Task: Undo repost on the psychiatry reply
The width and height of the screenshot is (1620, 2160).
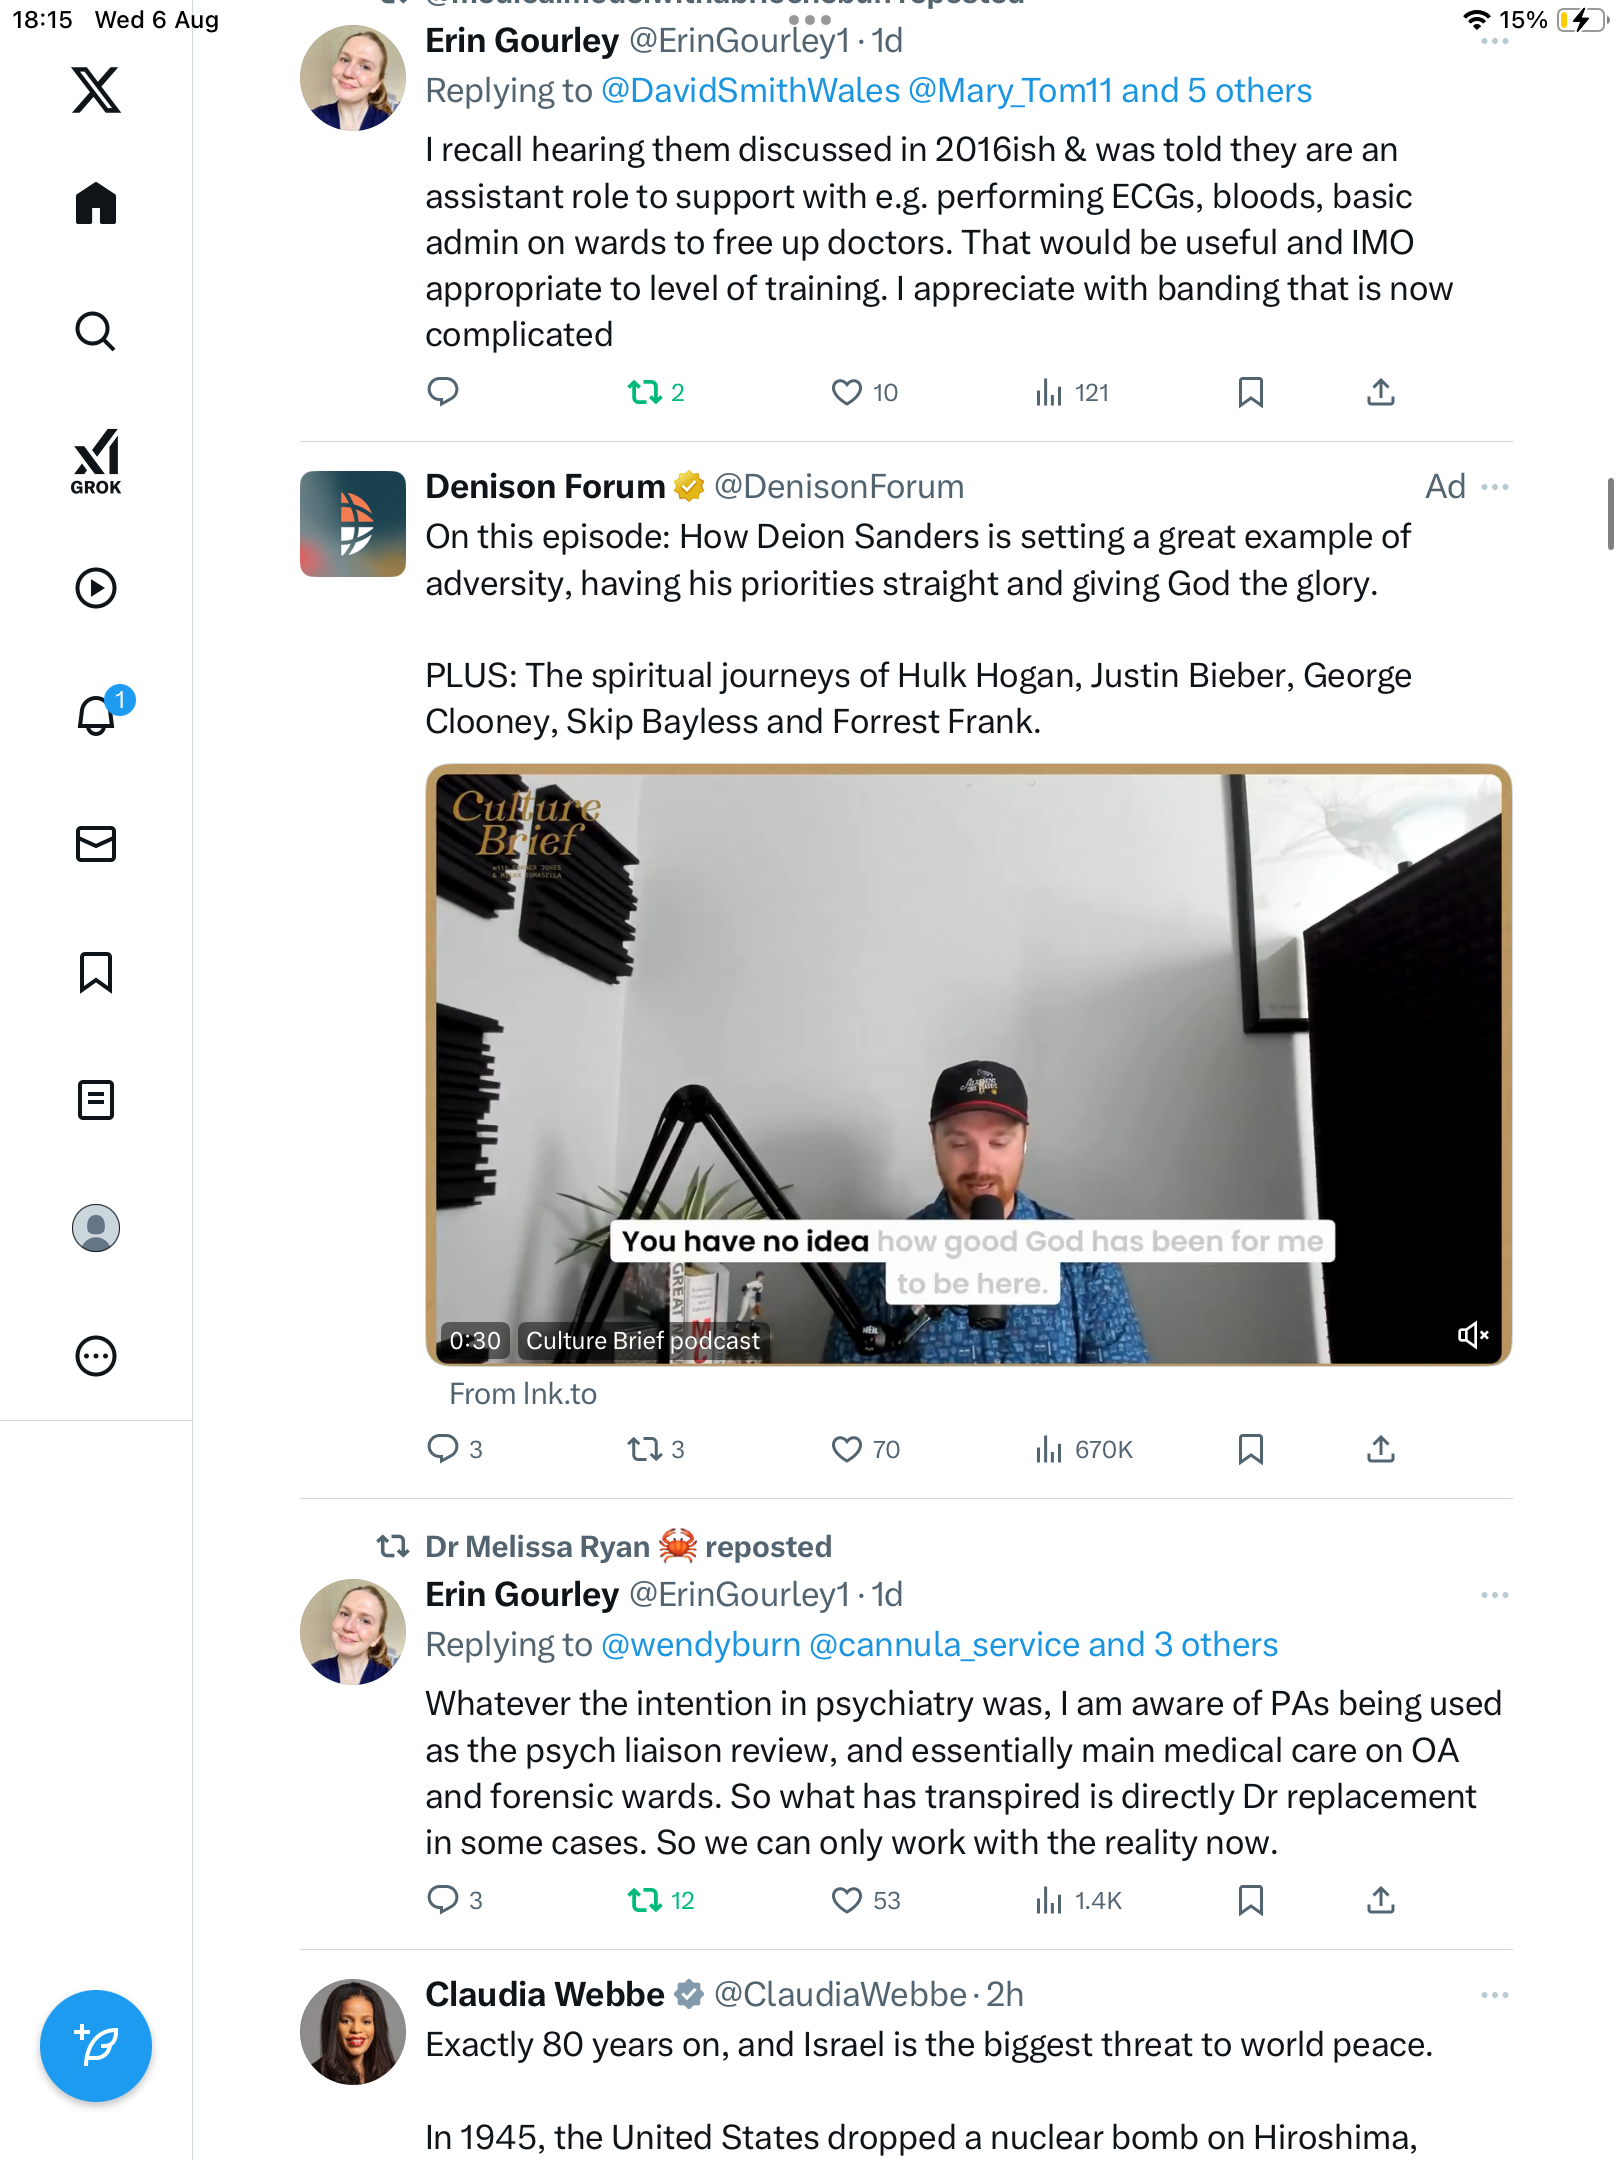Action: point(660,1900)
